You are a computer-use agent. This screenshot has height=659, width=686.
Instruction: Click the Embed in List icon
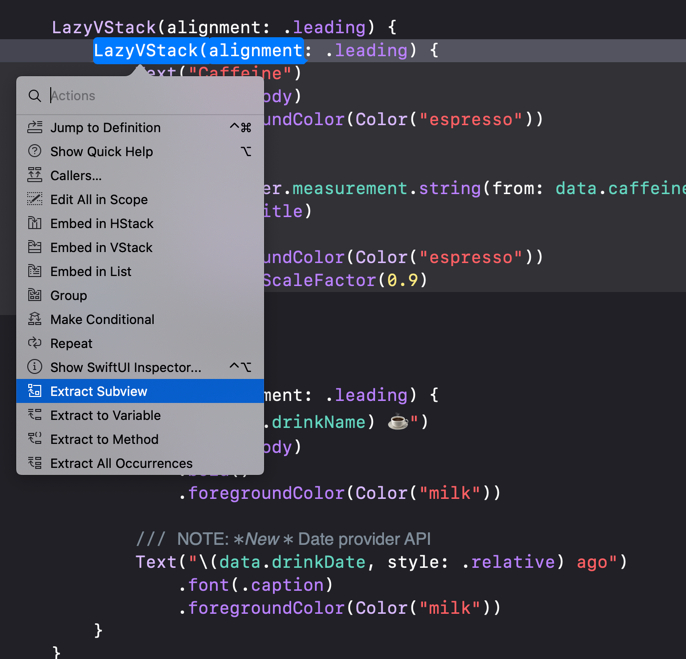tap(35, 271)
